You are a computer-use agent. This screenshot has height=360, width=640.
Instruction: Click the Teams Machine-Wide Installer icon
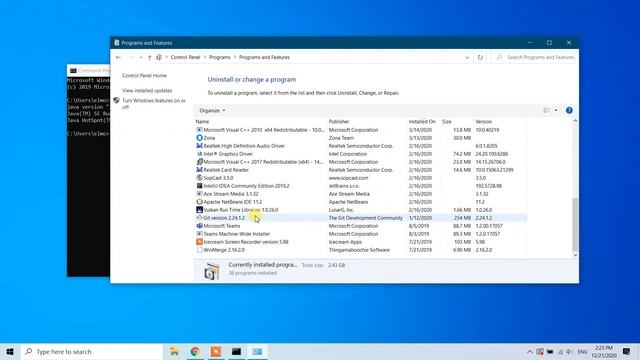click(199, 234)
